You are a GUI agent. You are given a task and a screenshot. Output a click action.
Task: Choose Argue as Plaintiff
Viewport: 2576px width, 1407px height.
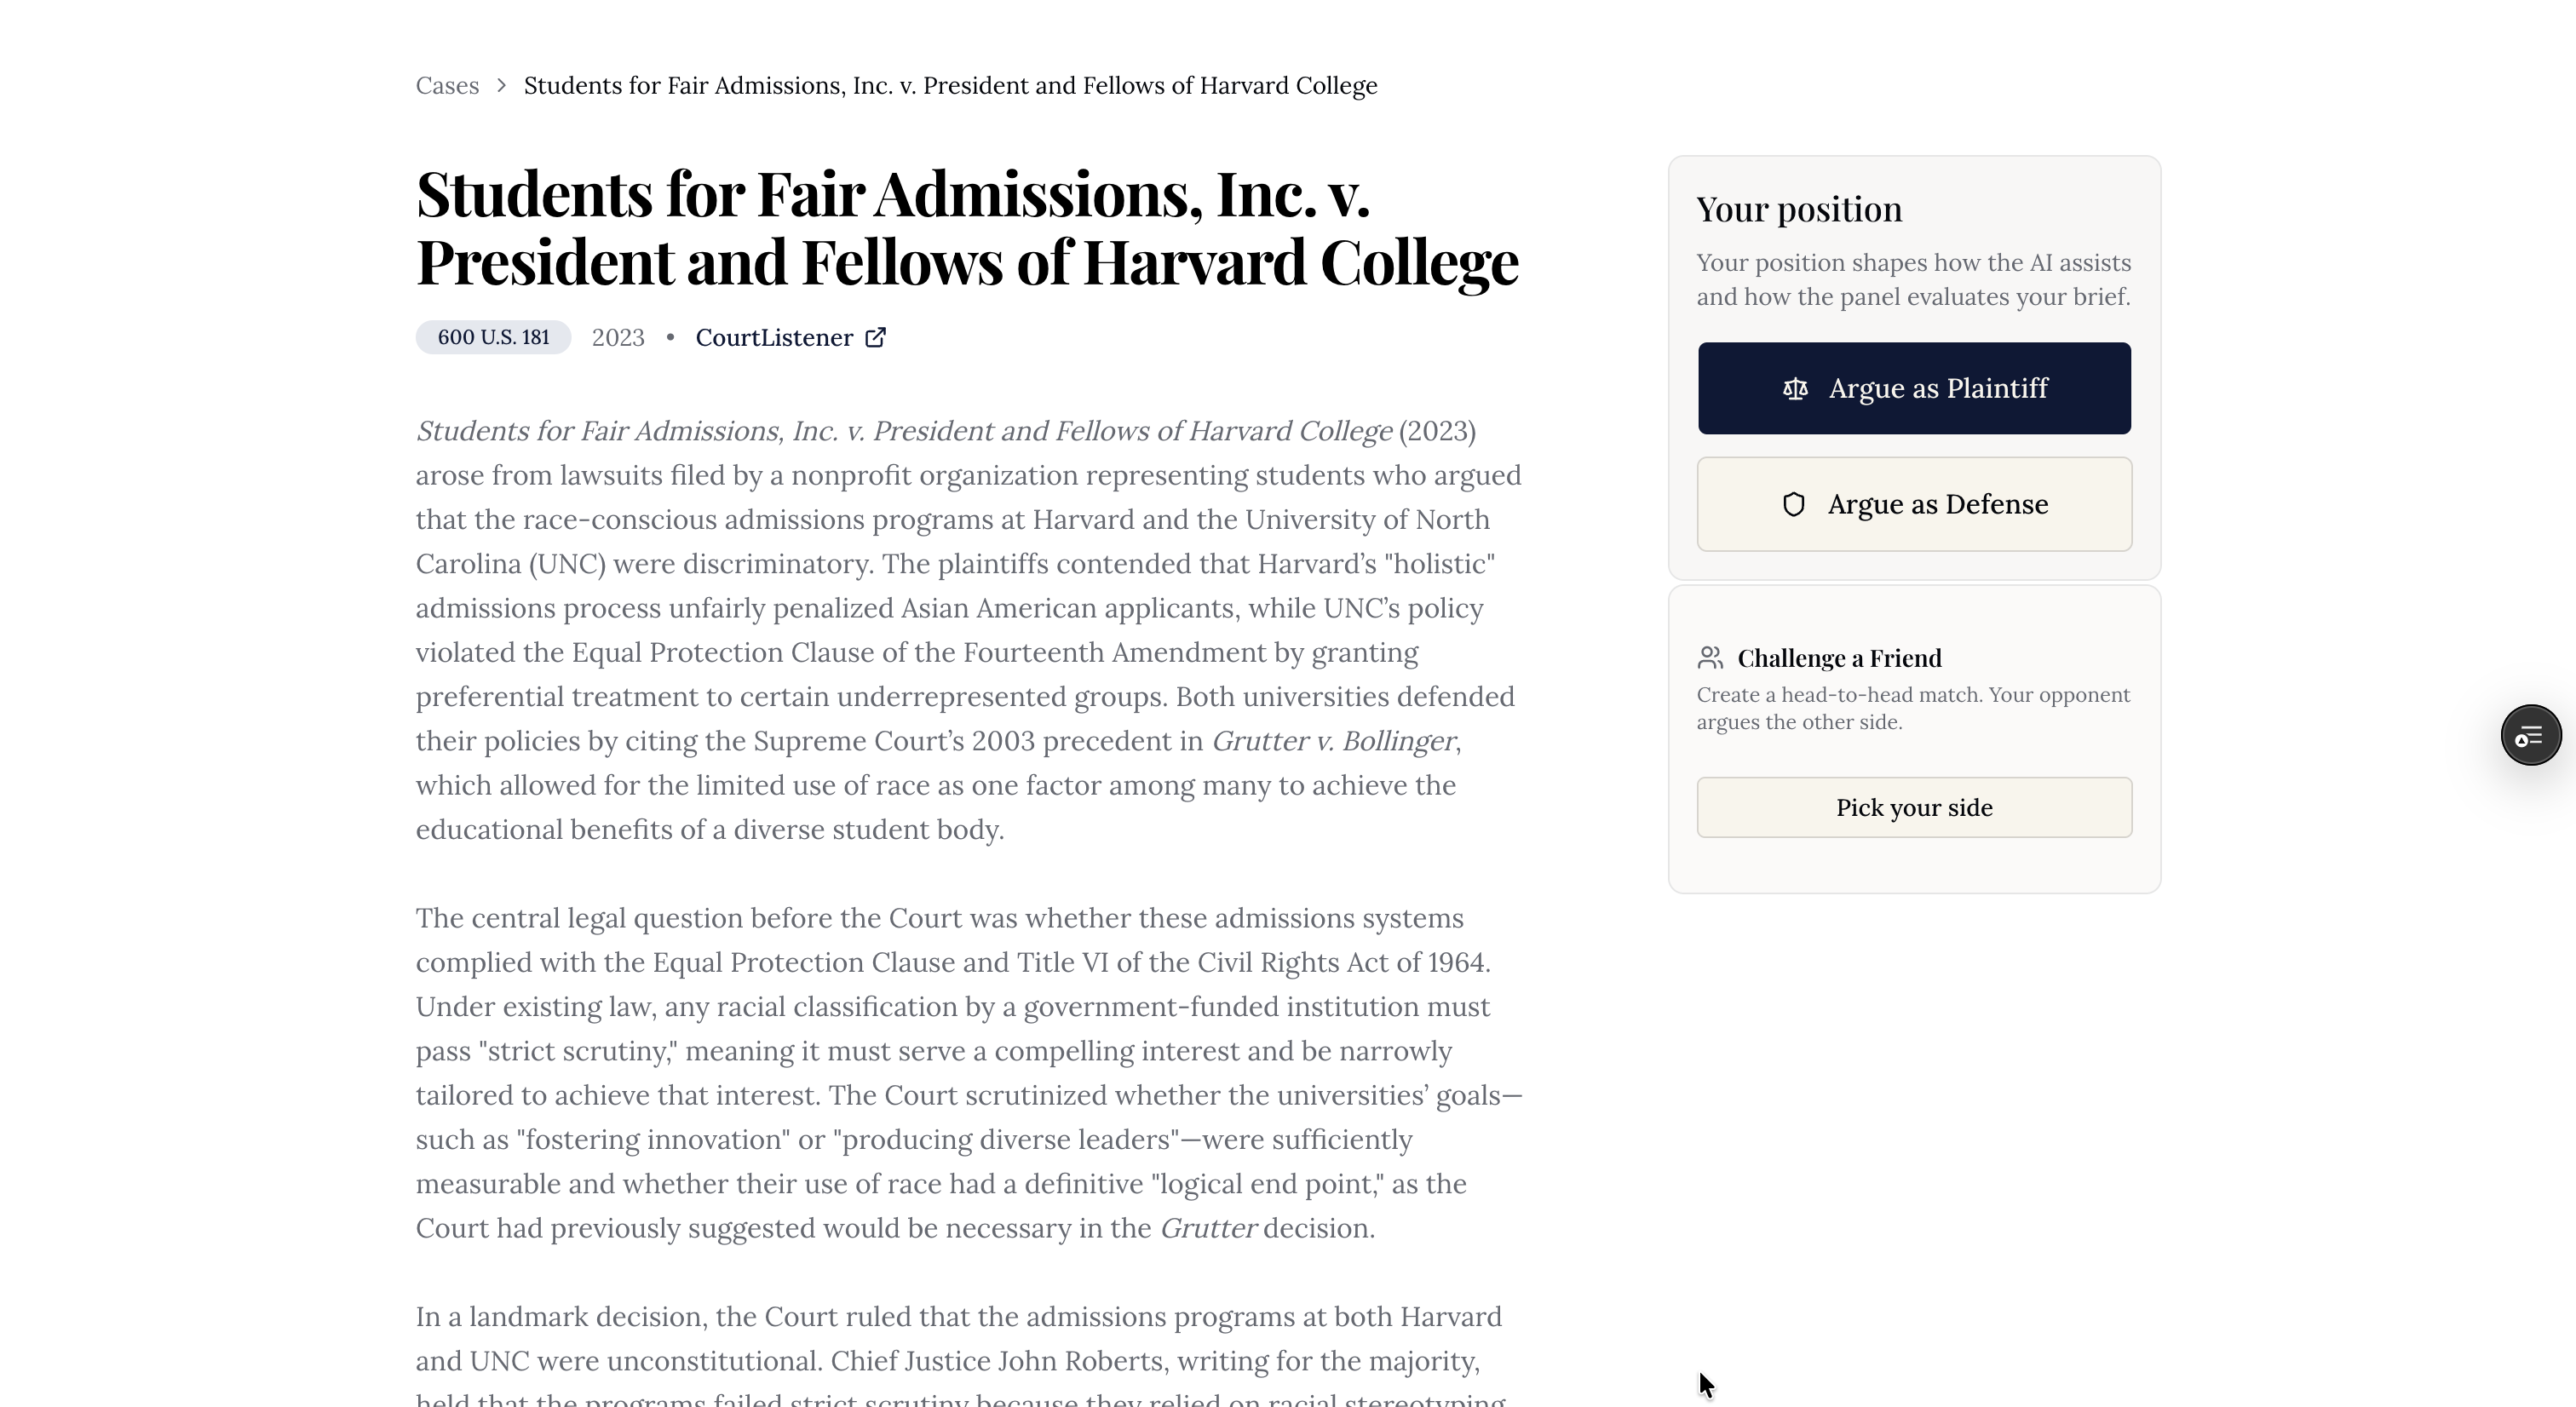click(x=1914, y=388)
